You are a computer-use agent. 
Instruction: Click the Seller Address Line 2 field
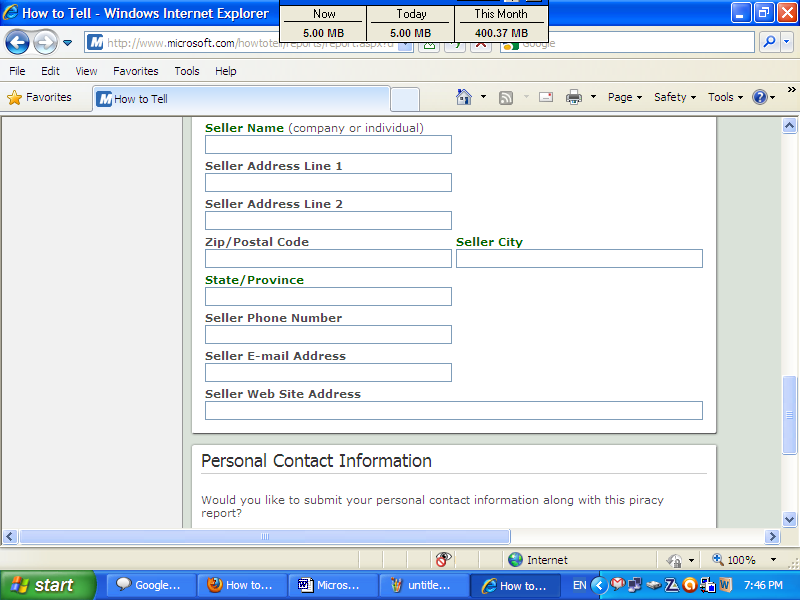328,220
